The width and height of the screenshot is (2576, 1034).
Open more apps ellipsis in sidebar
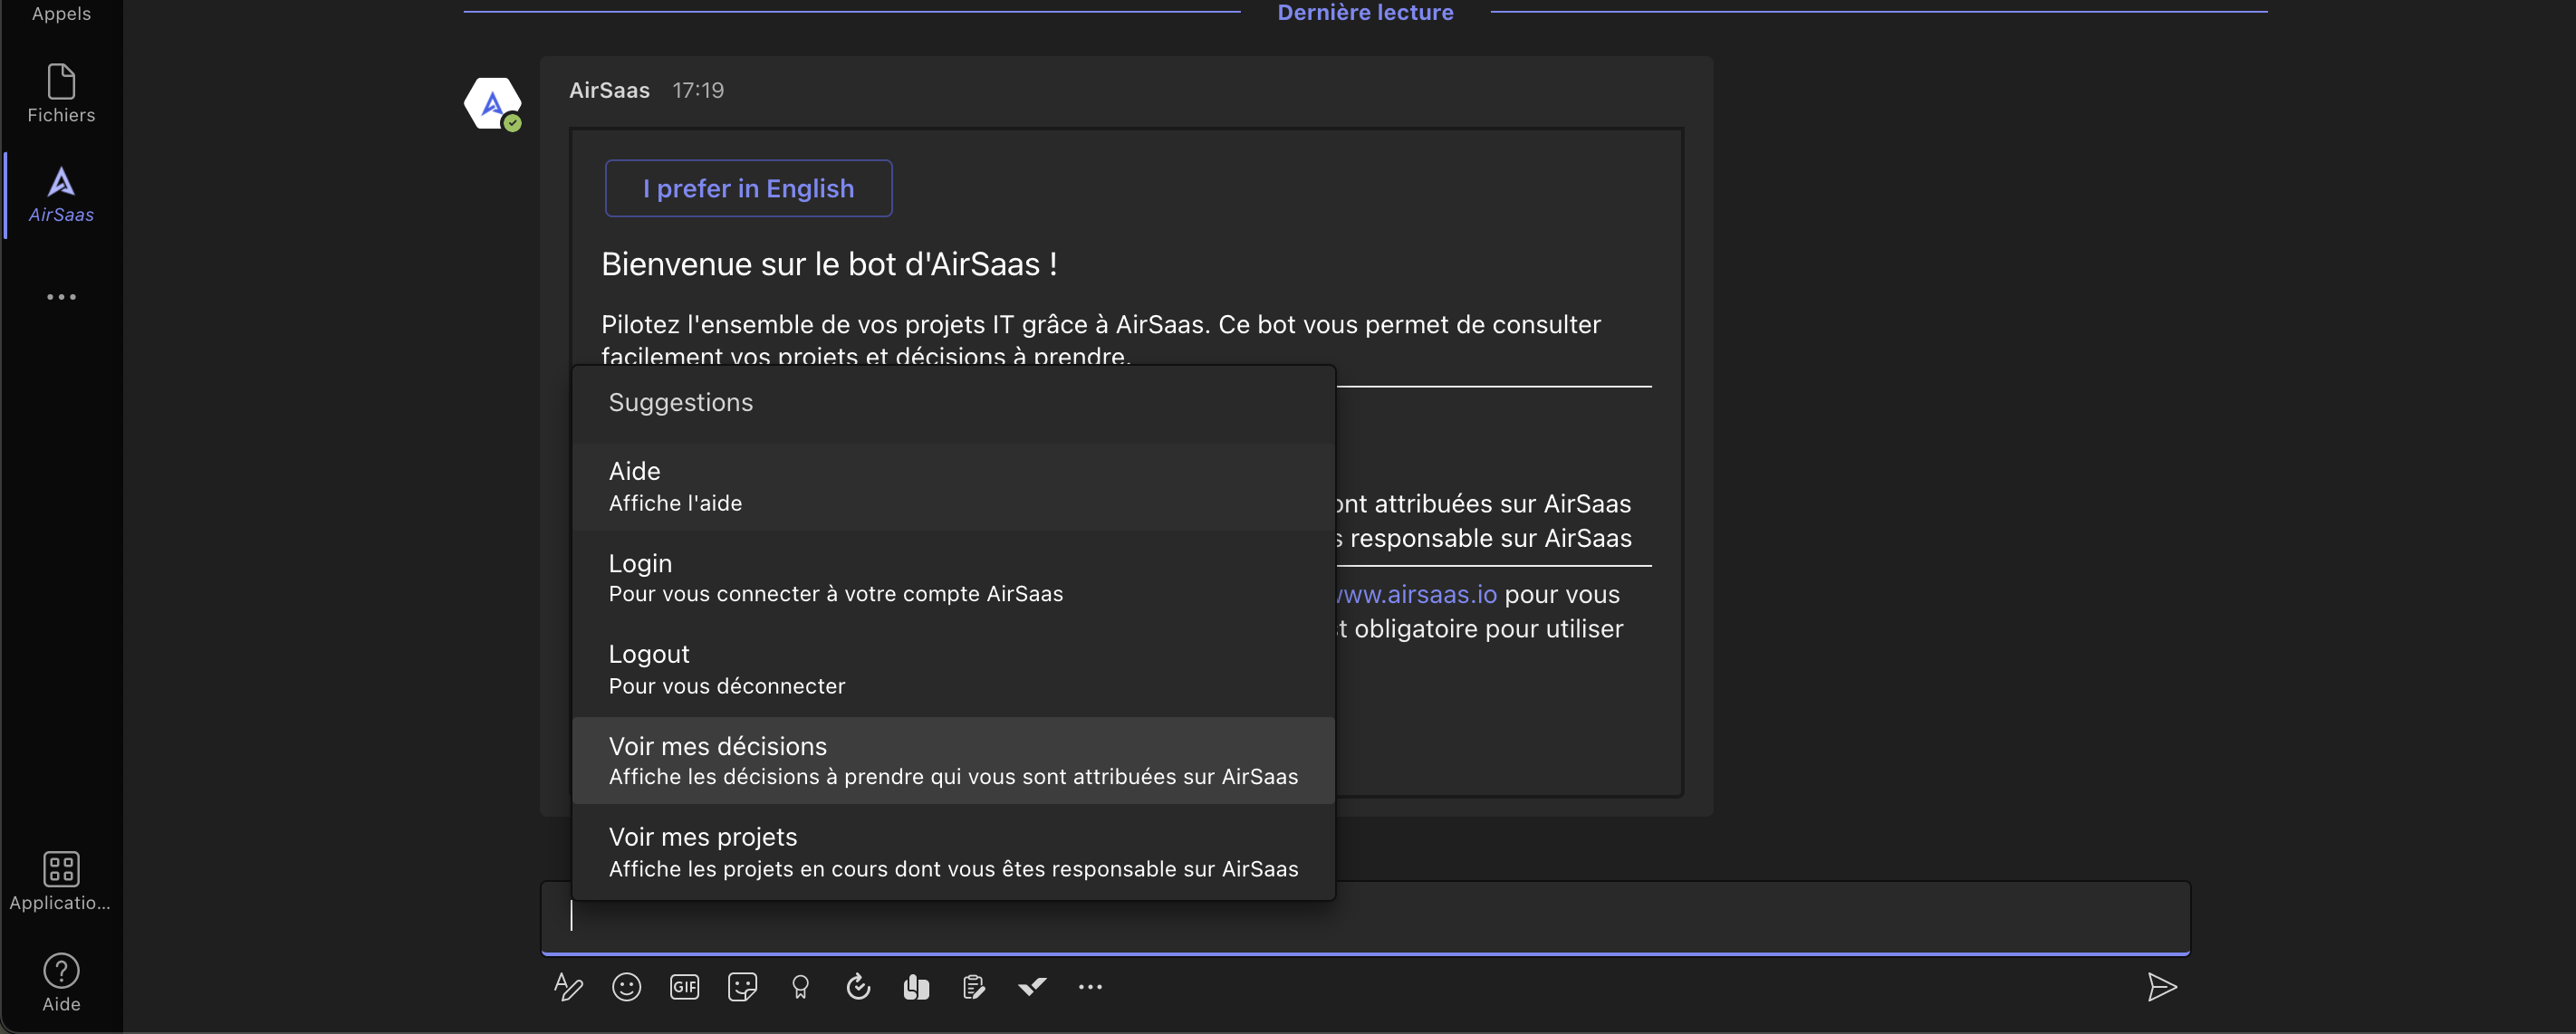(x=61, y=297)
